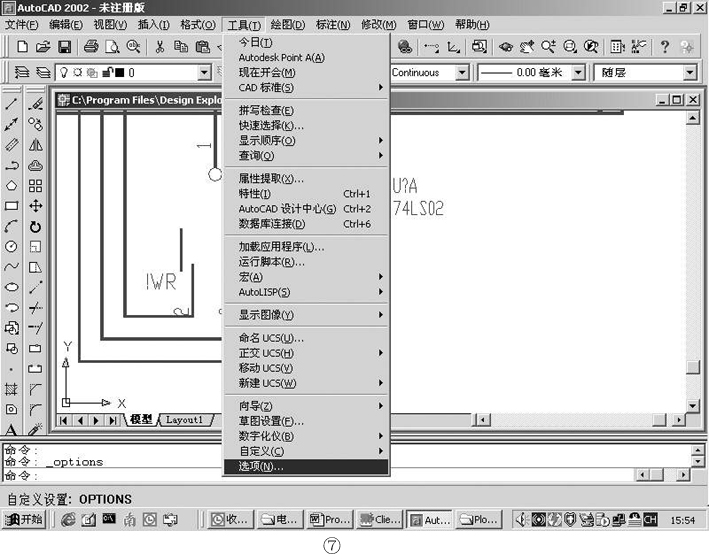Click the Internet Explorer quick launch icon
709x559 pixels.
click(68, 520)
